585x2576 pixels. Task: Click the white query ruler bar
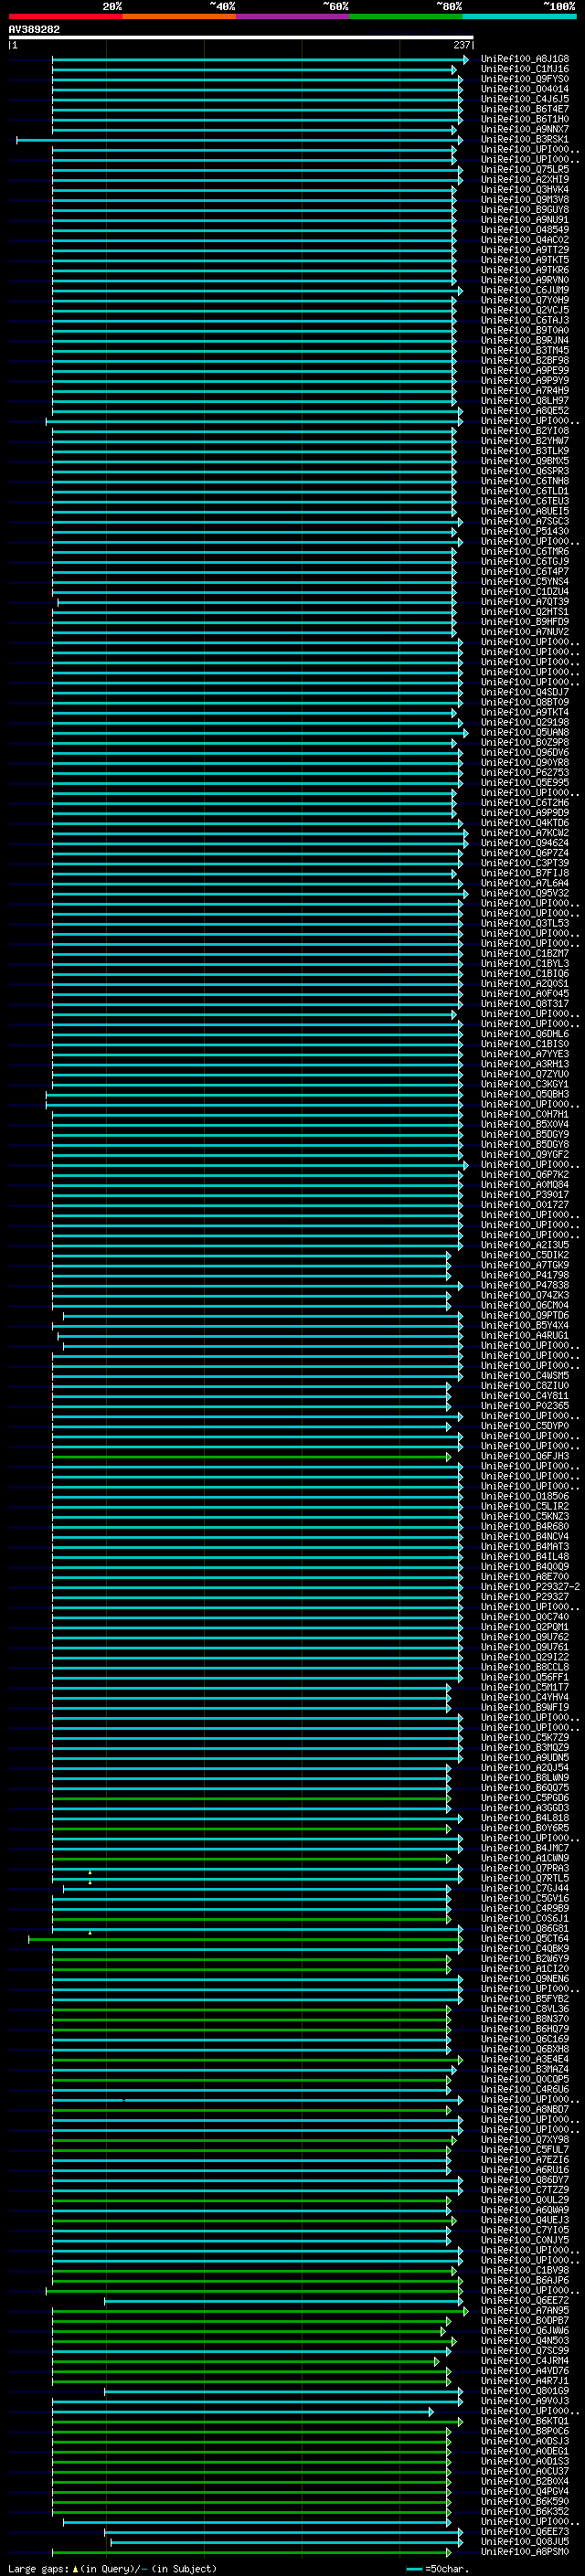[241, 38]
